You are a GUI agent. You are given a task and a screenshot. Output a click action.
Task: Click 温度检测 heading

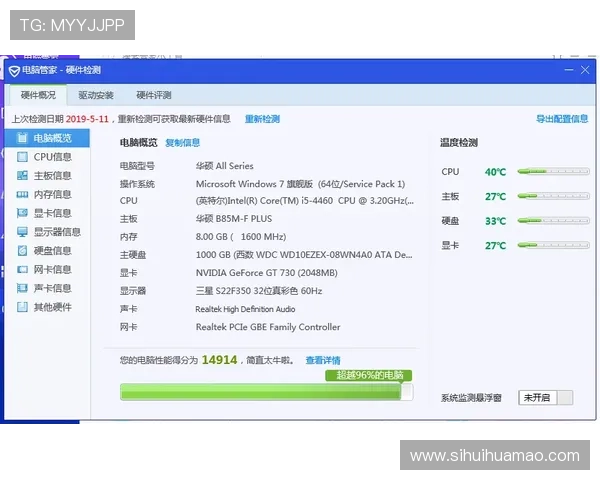click(x=458, y=143)
